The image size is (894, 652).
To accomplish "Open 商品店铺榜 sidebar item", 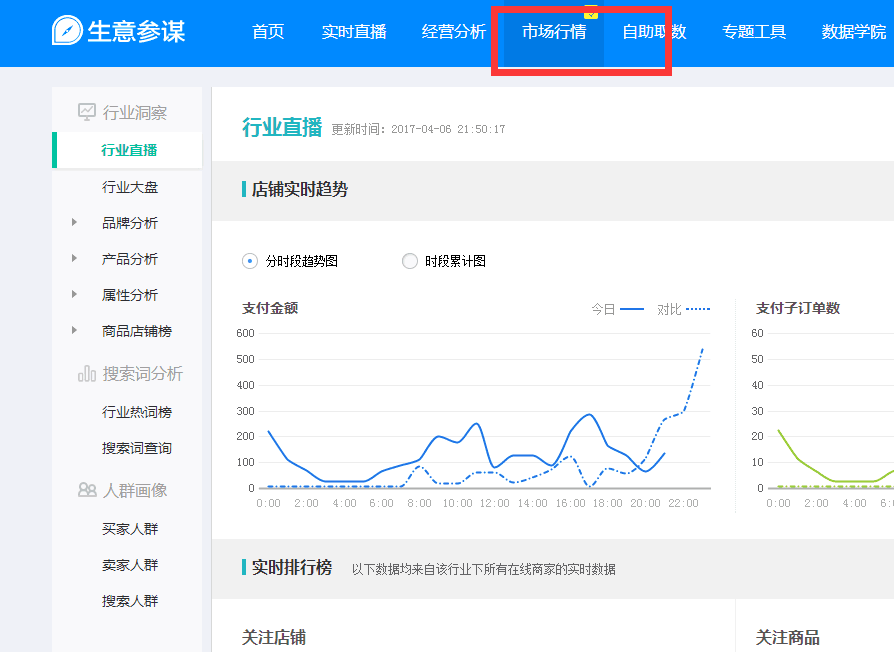I will coord(137,331).
